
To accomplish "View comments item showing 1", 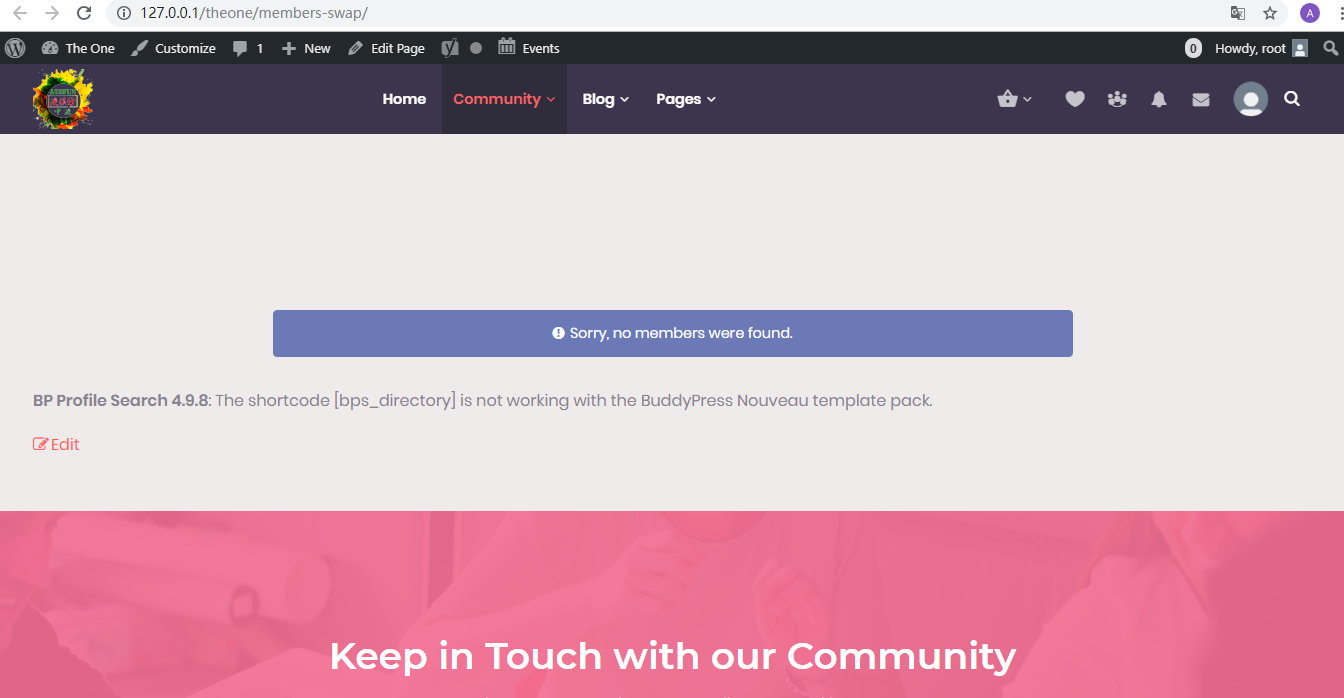I will tap(248, 48).
